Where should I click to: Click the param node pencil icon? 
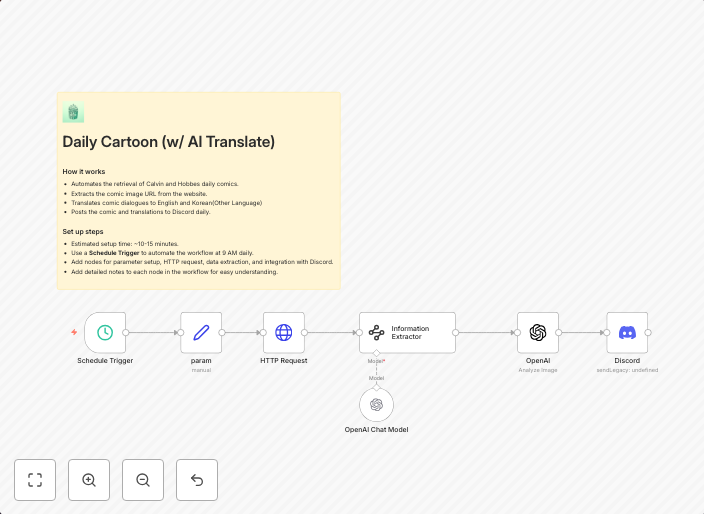click(201, 332)
